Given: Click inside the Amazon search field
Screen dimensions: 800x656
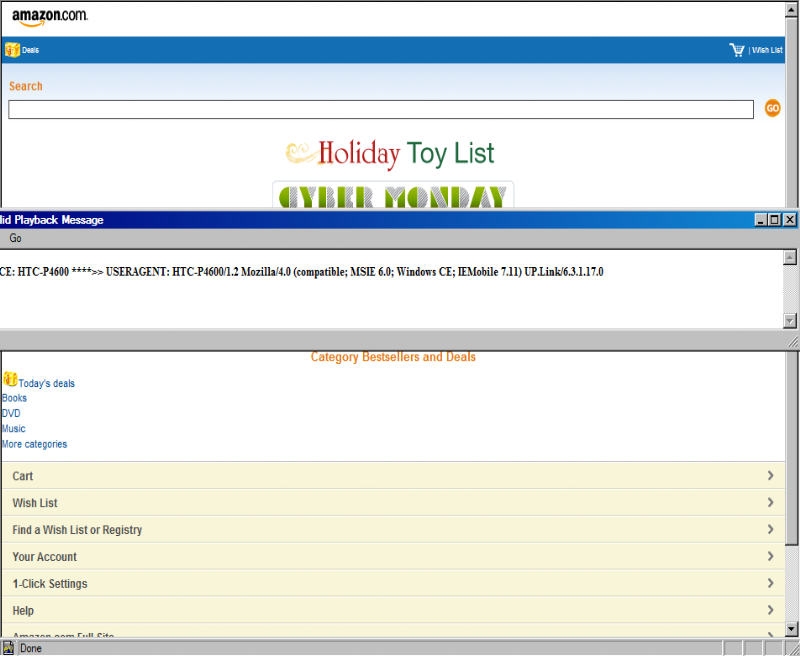Looking at the screenshot, I should coord(381,110).
